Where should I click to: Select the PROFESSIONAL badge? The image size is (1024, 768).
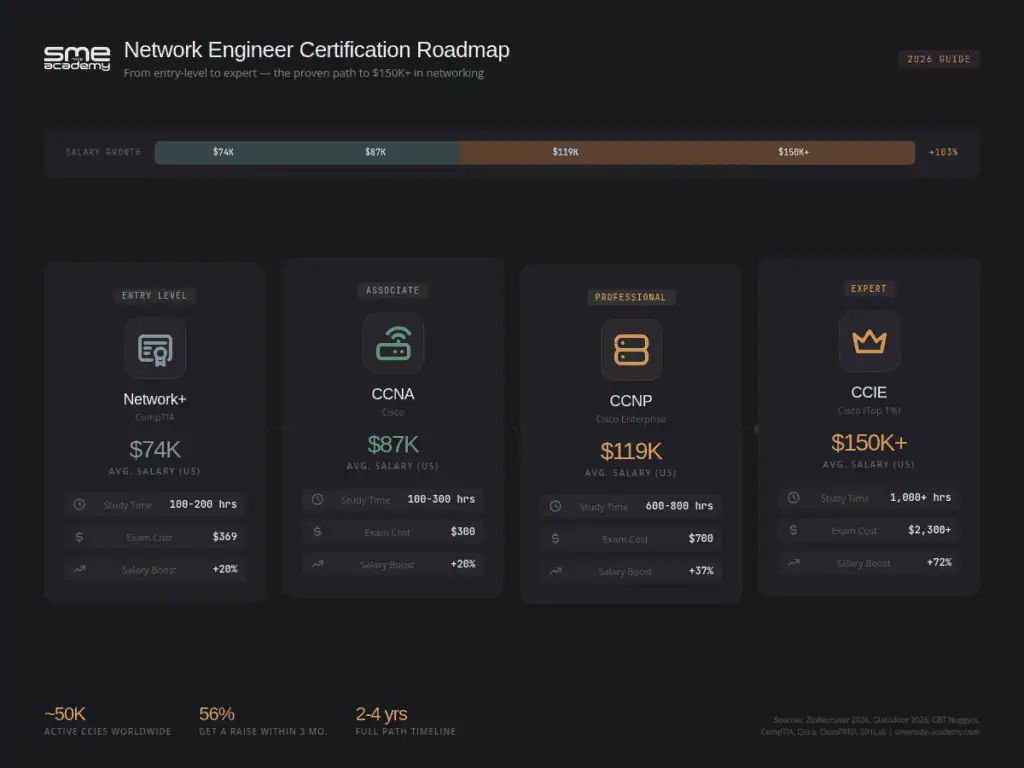tap(631, 297)
